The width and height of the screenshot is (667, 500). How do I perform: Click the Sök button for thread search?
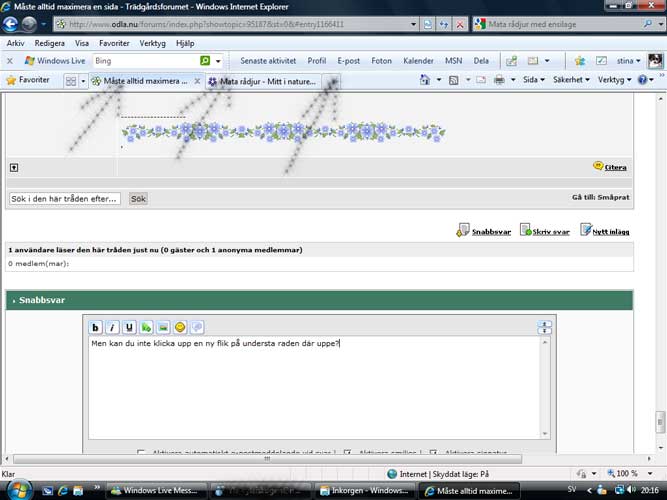click(x=138, y=199)
